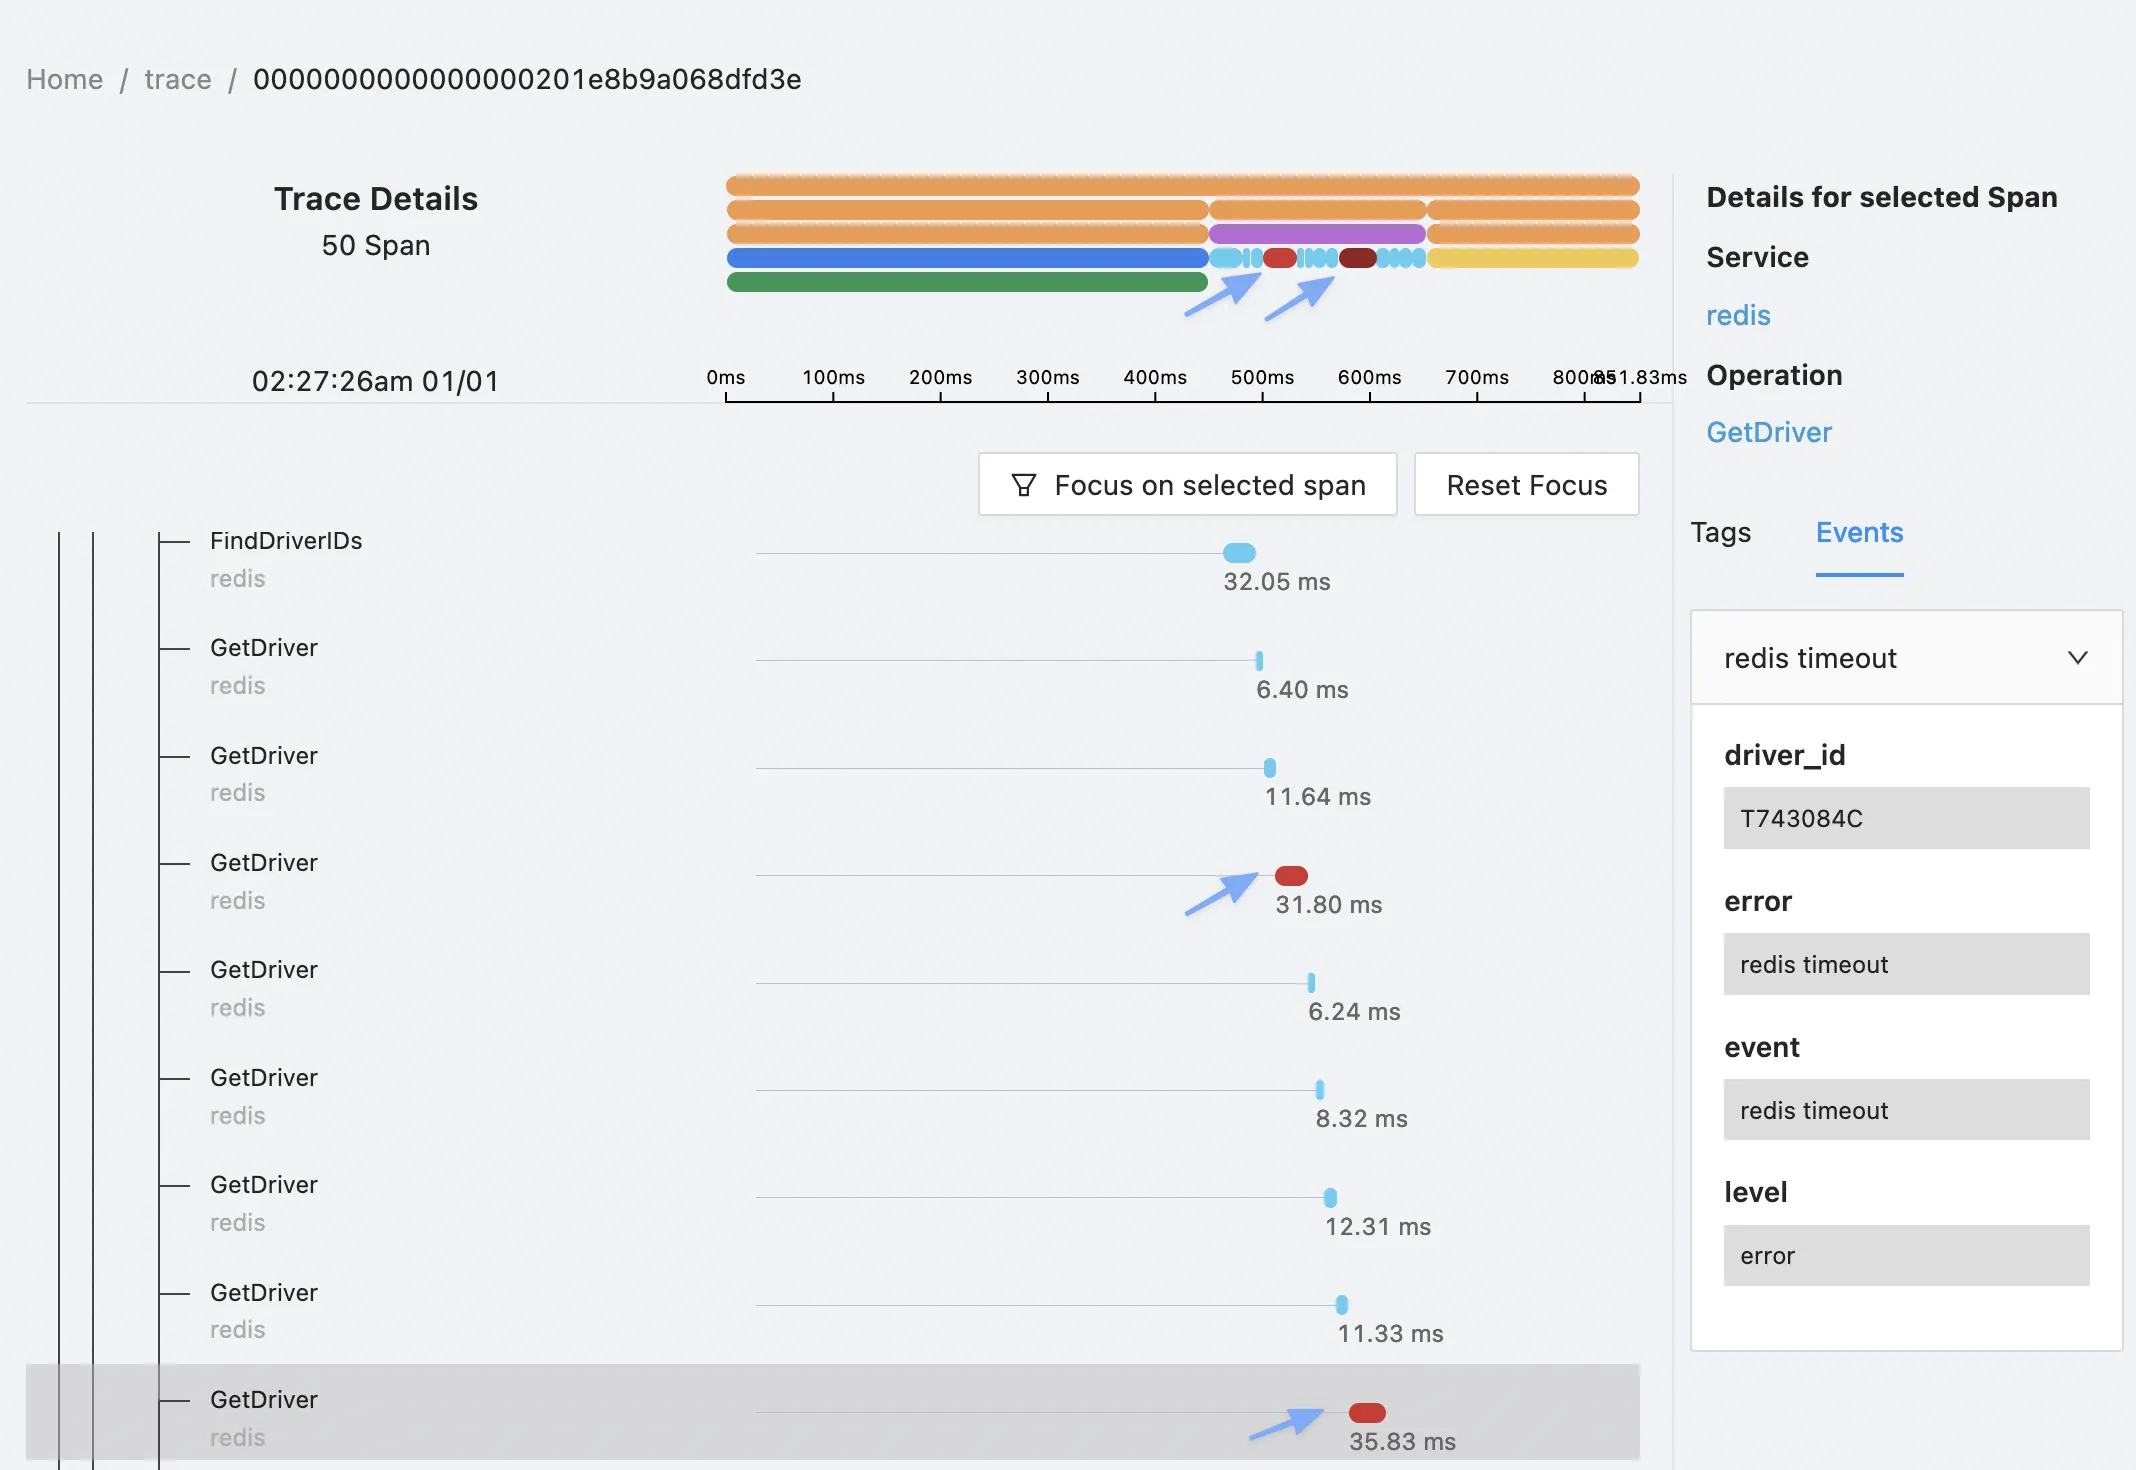Click the top orange bar in trace overview
The width and height of the screenshot is (2136, 1470).
(x=1183, y=185)
